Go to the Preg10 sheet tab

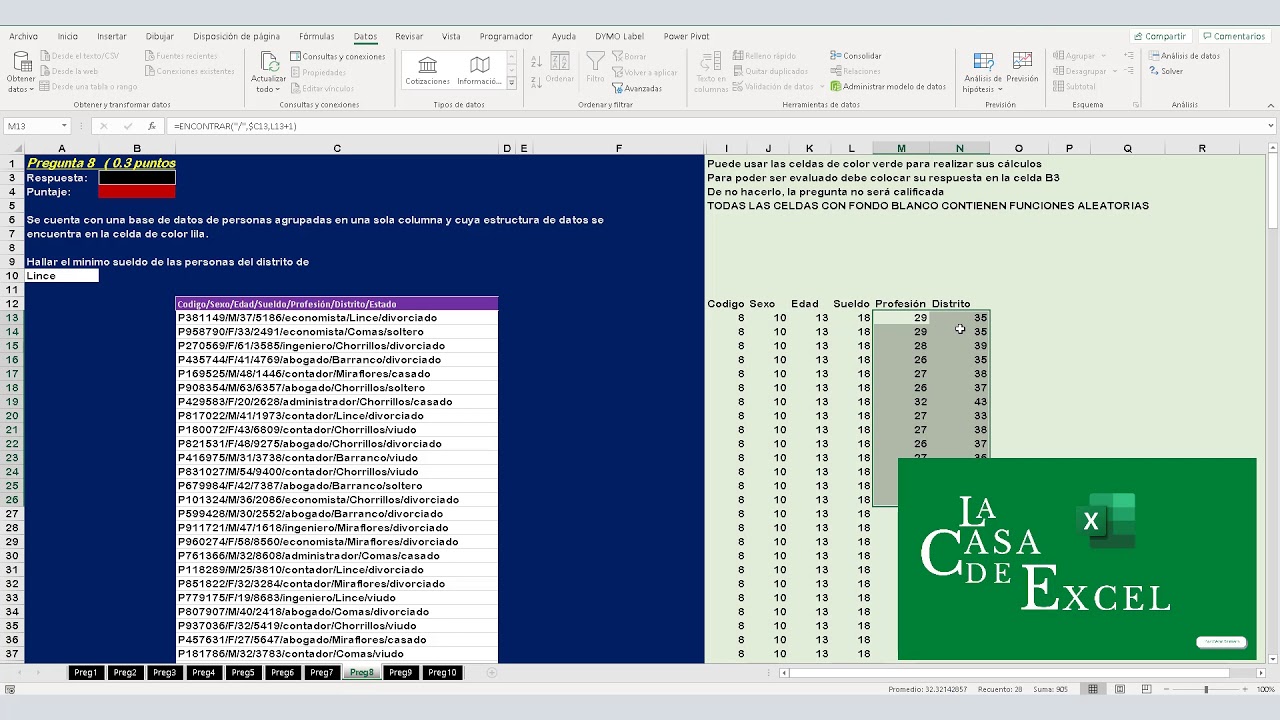[x=442, y=673]
